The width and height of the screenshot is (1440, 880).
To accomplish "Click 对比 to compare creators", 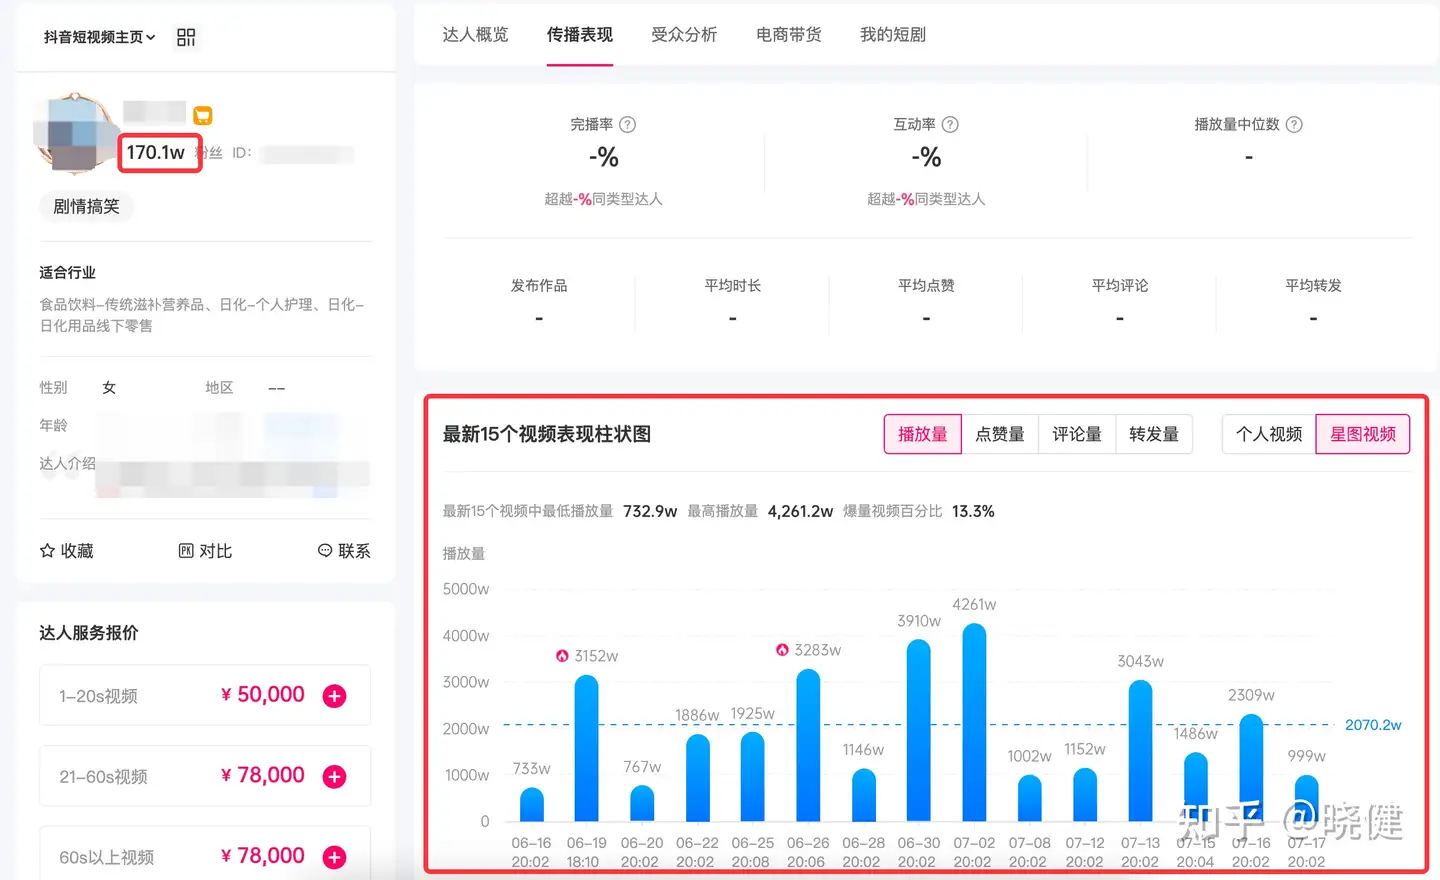I will click(x=205, y=551).
